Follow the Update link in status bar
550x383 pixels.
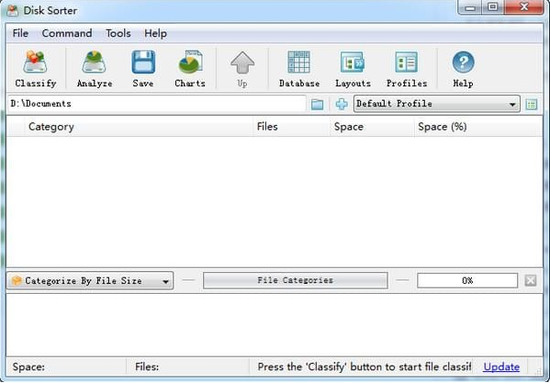coord(501,367)
